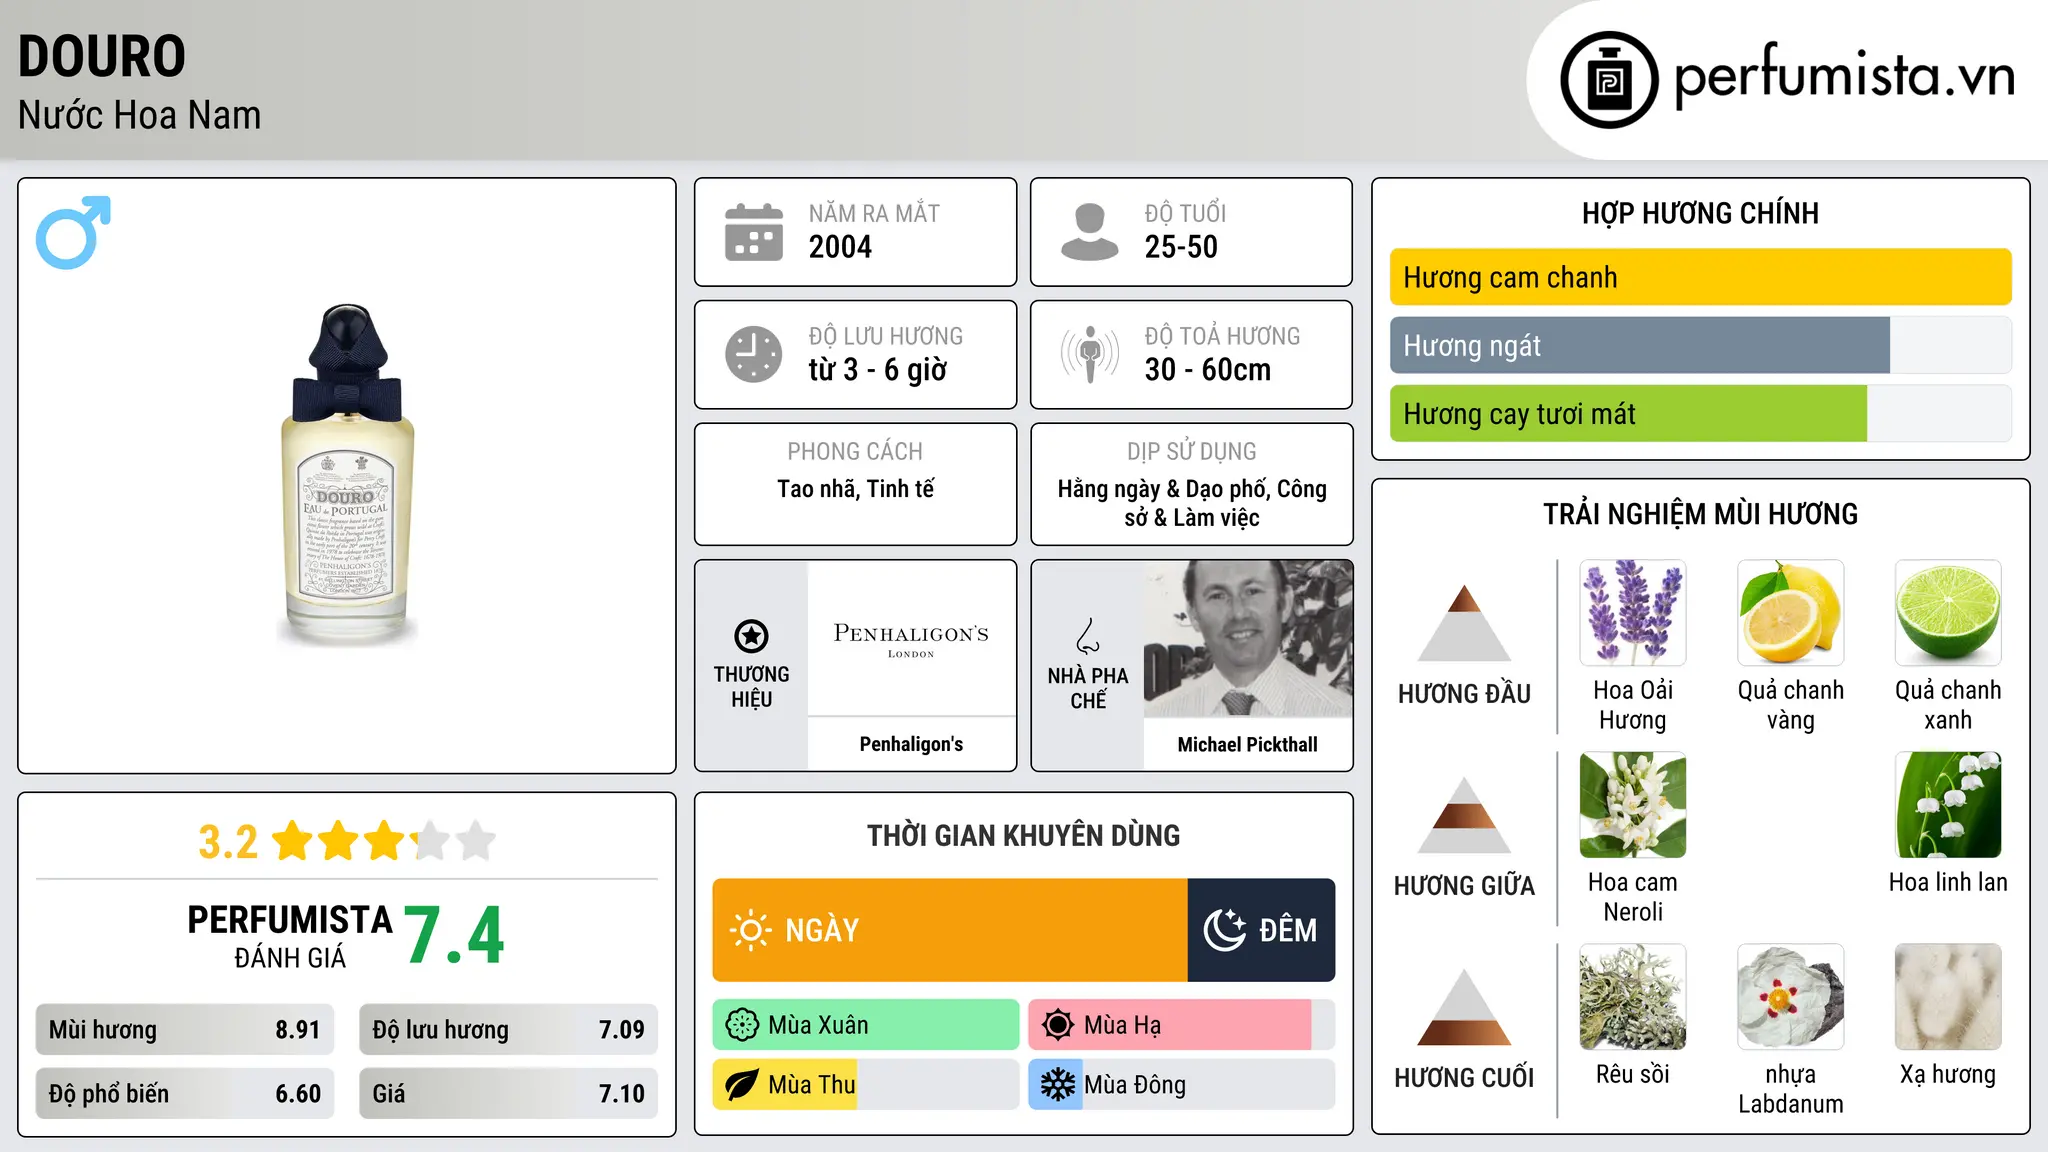Open the Douro perfume bottle image
The height and width of the screenshot is (1152, 2048).
[x=347, y=475]
